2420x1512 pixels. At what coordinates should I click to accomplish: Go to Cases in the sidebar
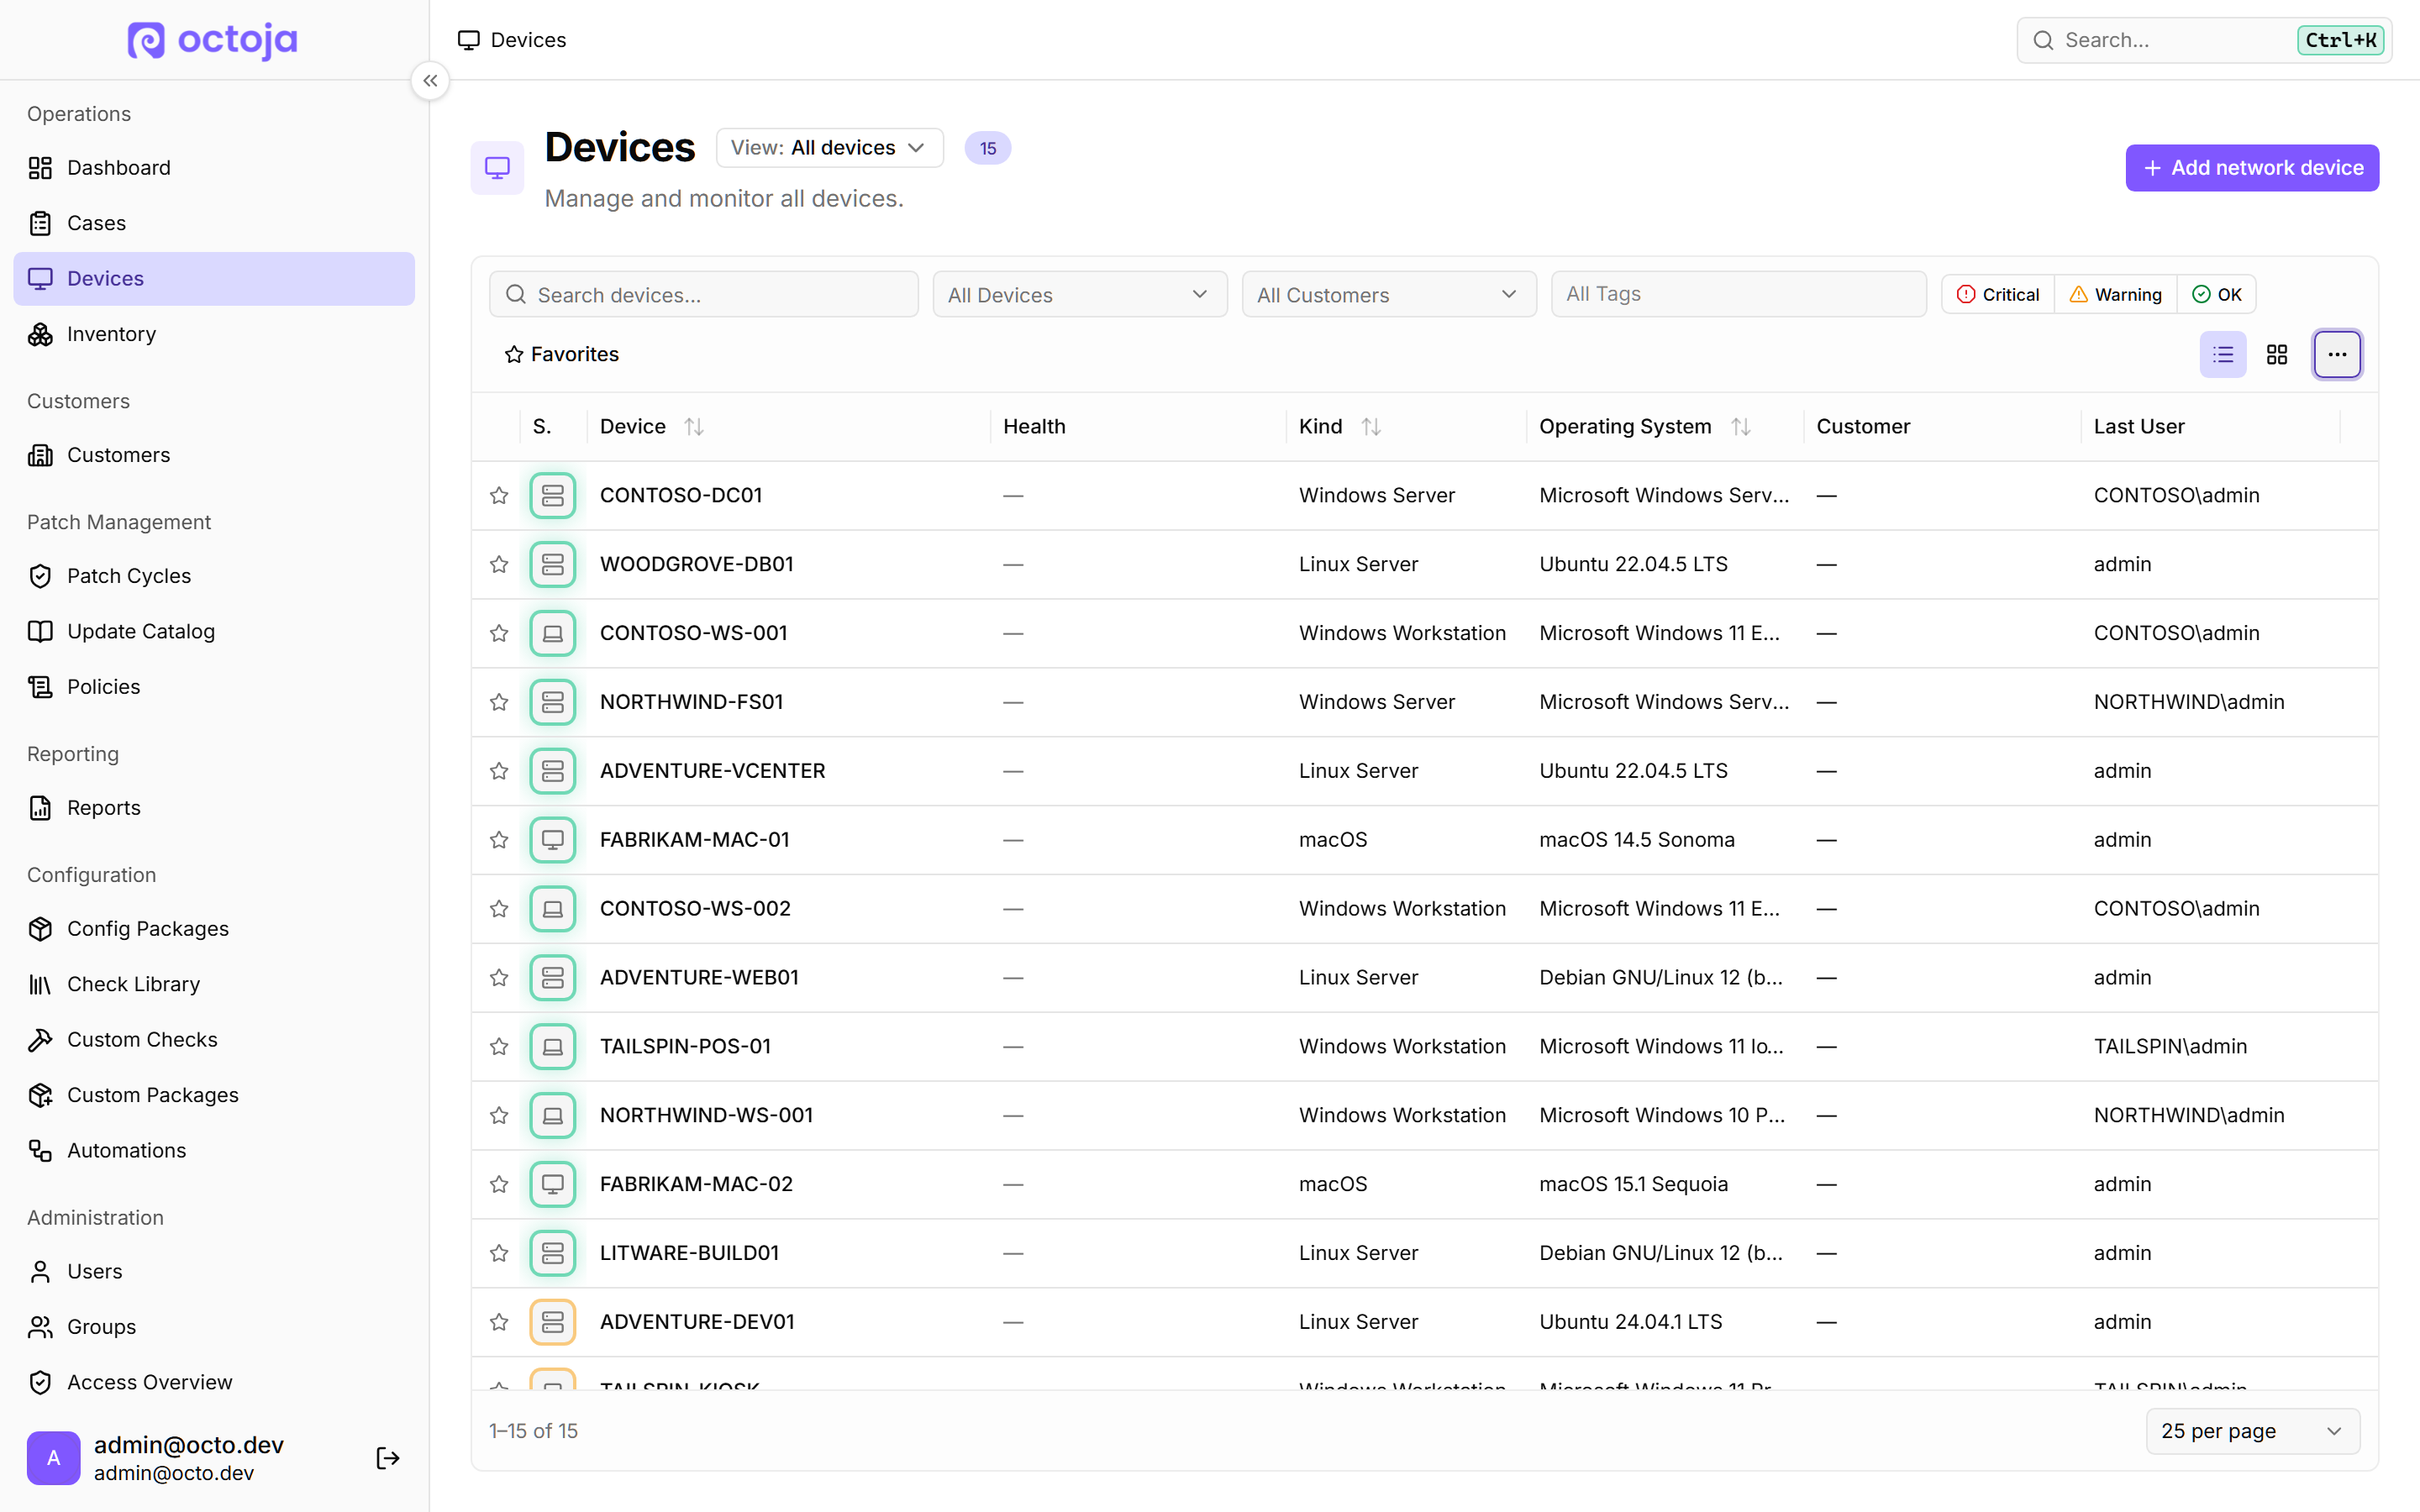[x=214, y=223]
